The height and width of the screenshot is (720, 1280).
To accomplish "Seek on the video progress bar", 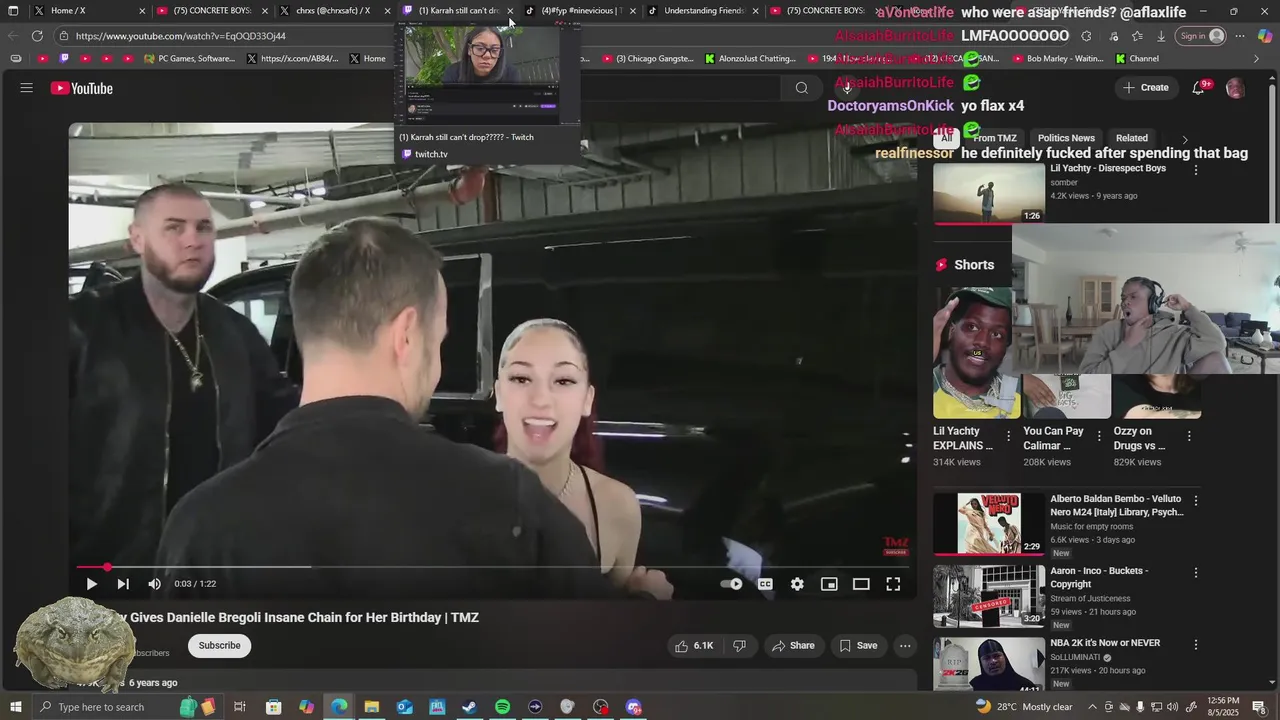I will (492, 567).
